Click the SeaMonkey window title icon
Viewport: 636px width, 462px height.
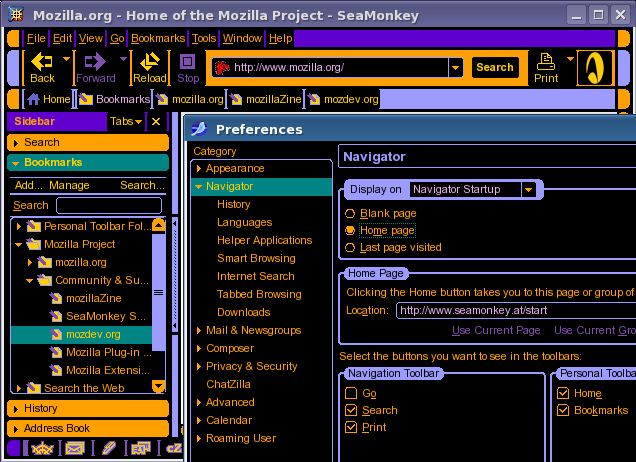[16, 15]
